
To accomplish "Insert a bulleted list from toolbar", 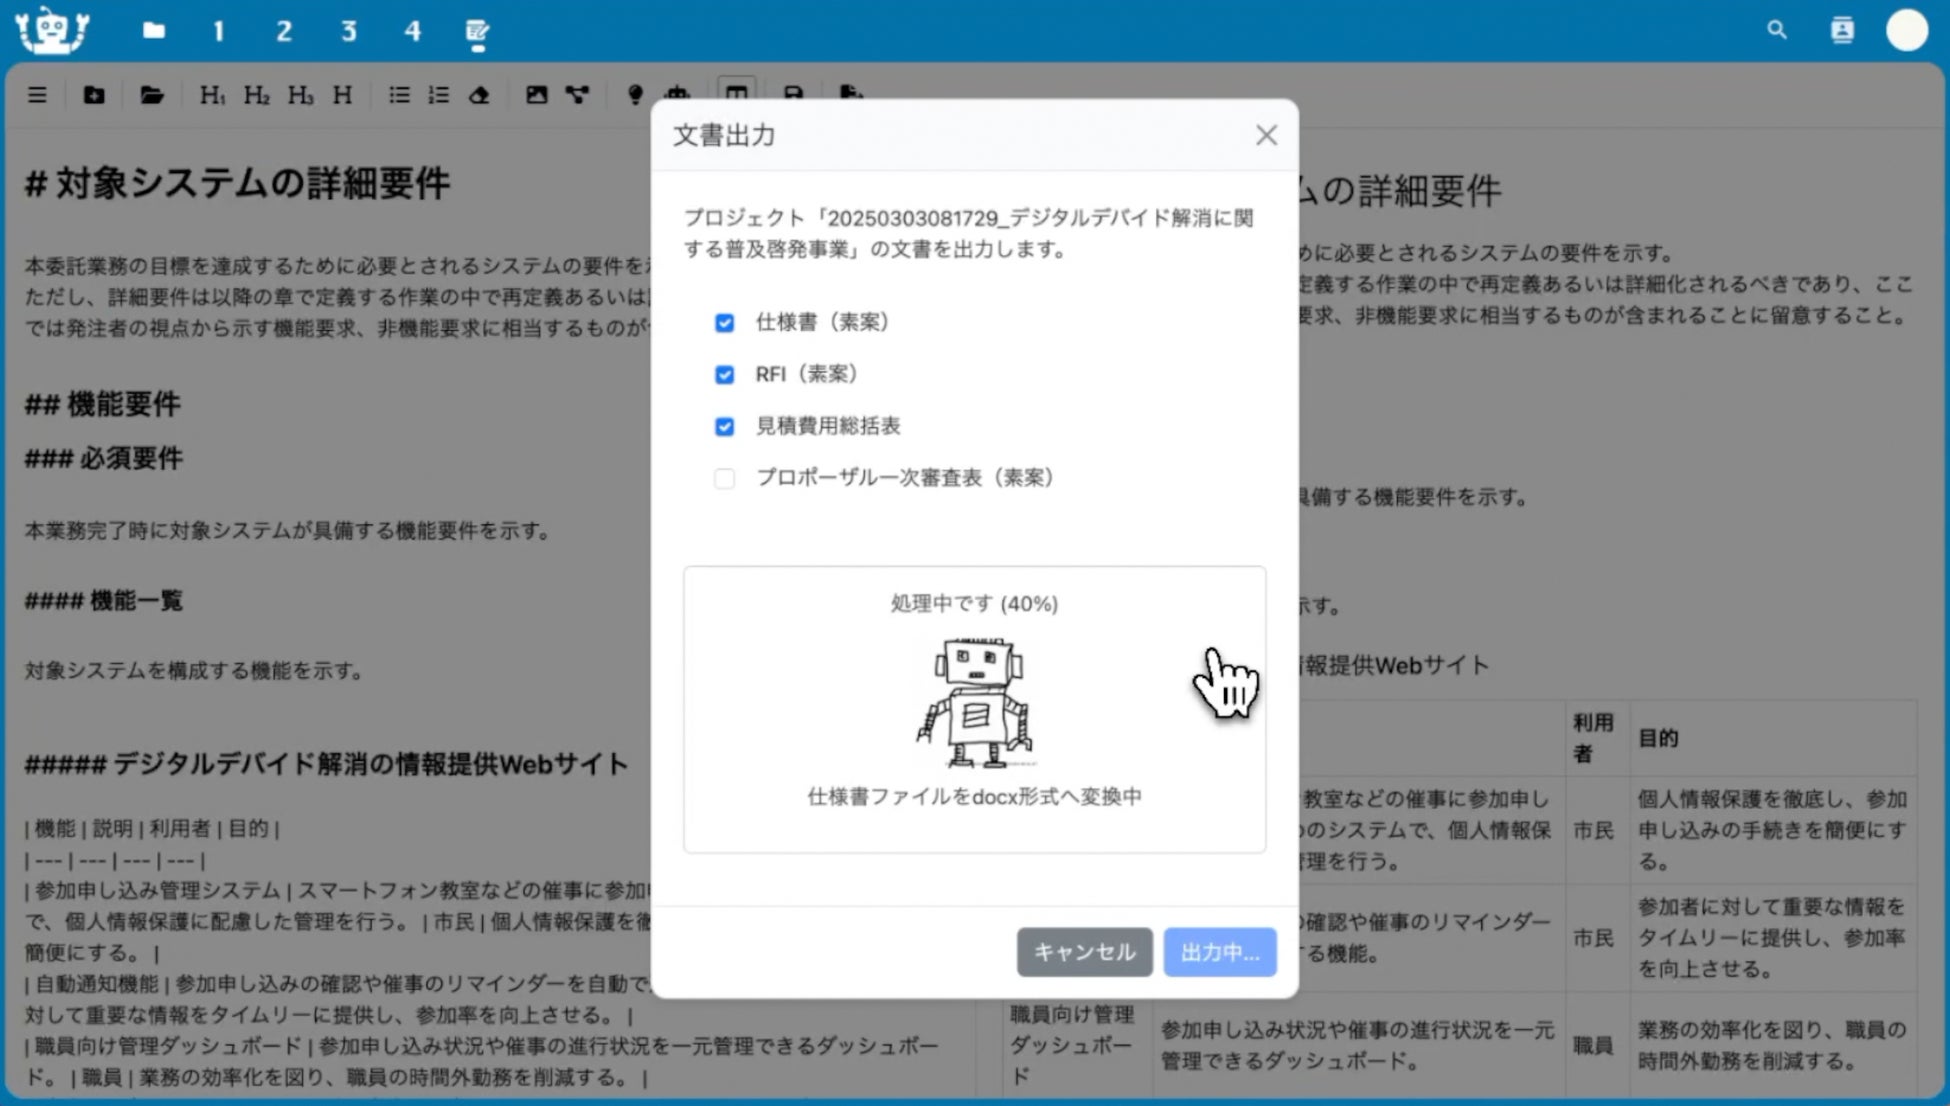I will [399, 95].
